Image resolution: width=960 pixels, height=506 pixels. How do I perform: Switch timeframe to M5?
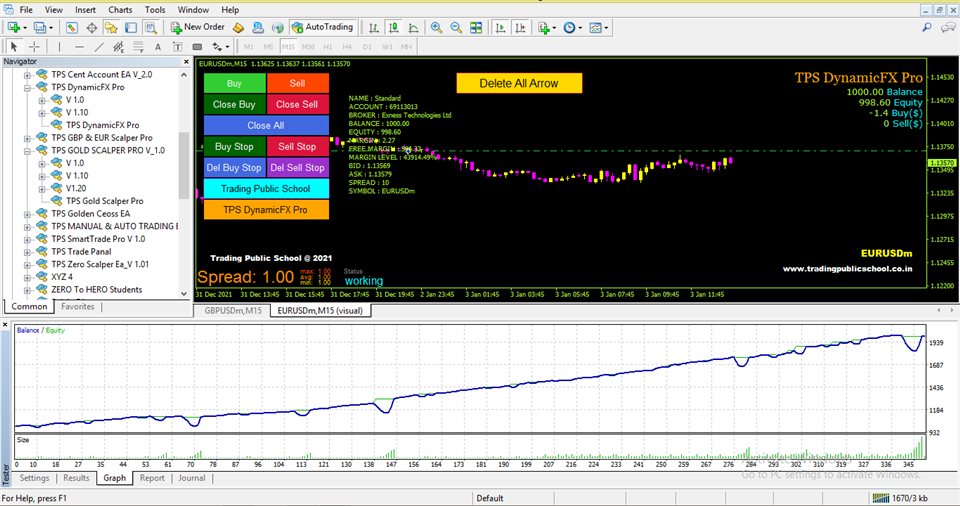[268, 47]
